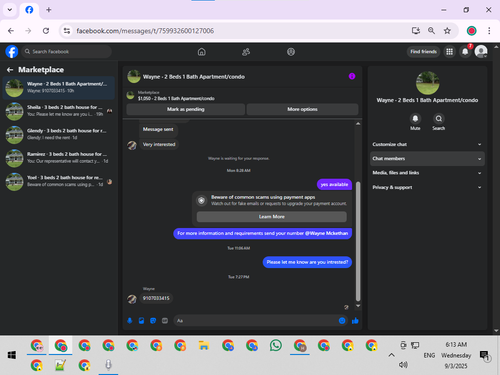
Task: Open Yoel 3 beds 2 bath conversation
Action: pos(59,181)
